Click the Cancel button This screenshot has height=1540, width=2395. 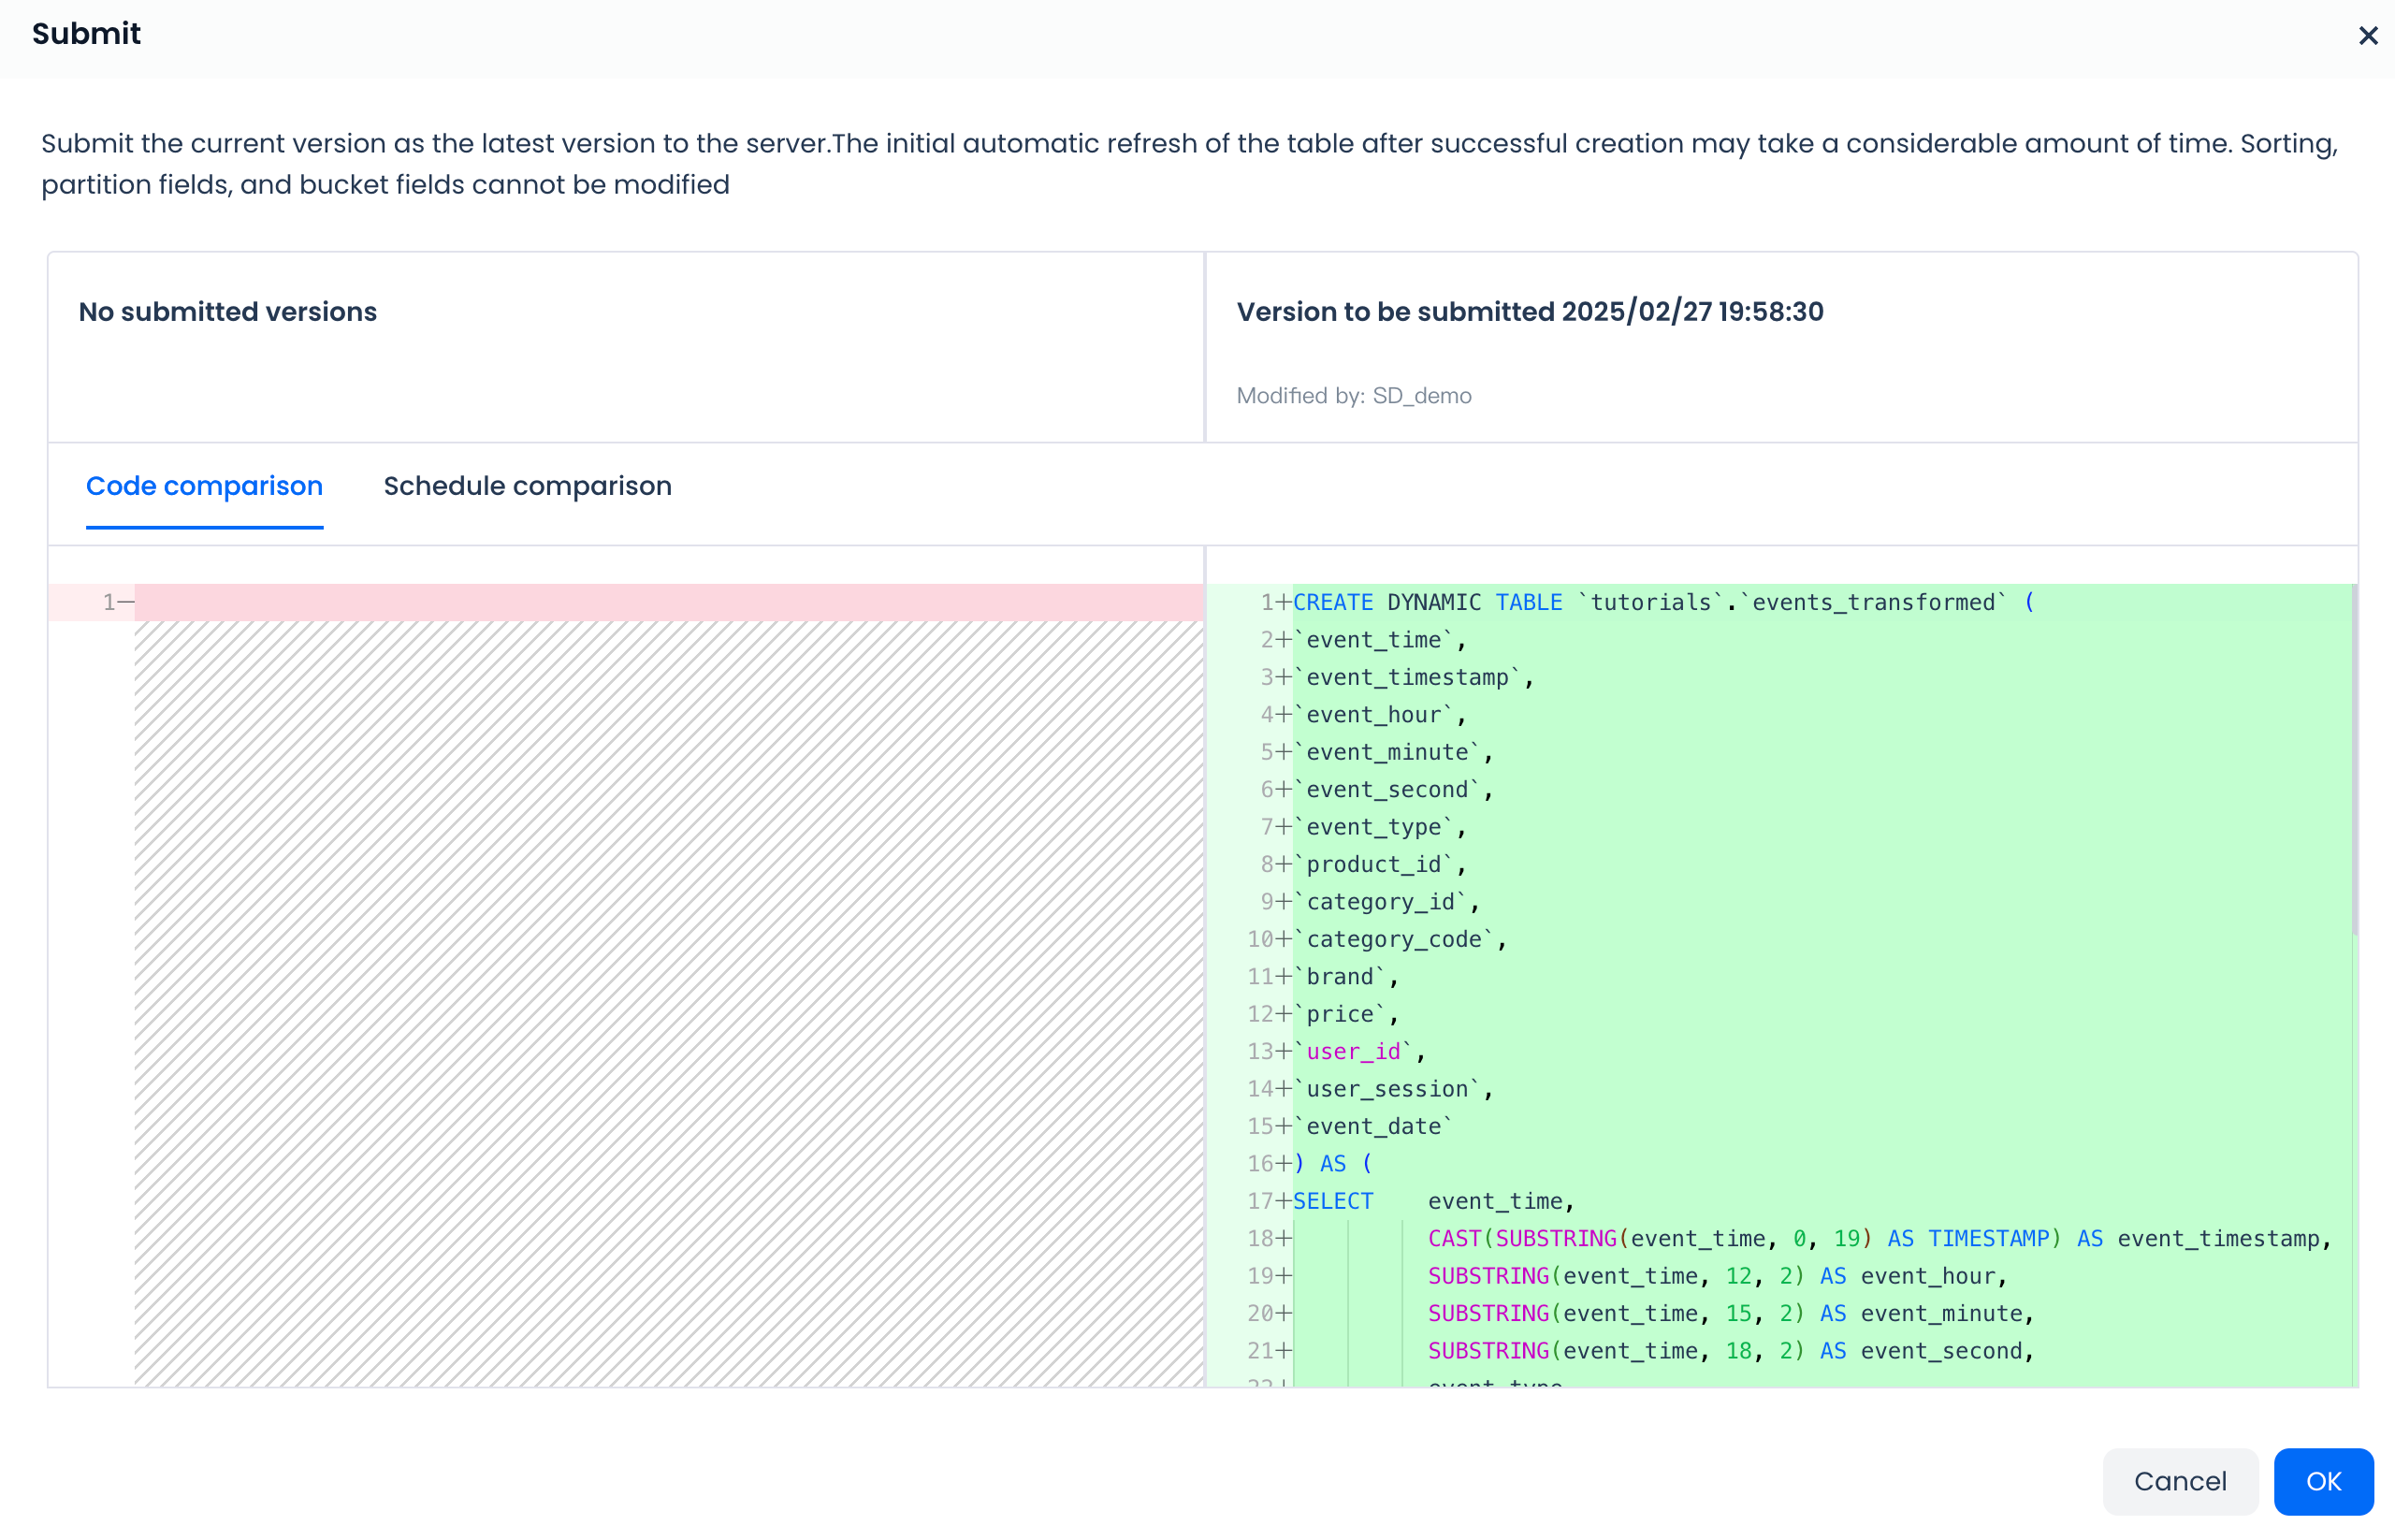click(2179, 1481)
